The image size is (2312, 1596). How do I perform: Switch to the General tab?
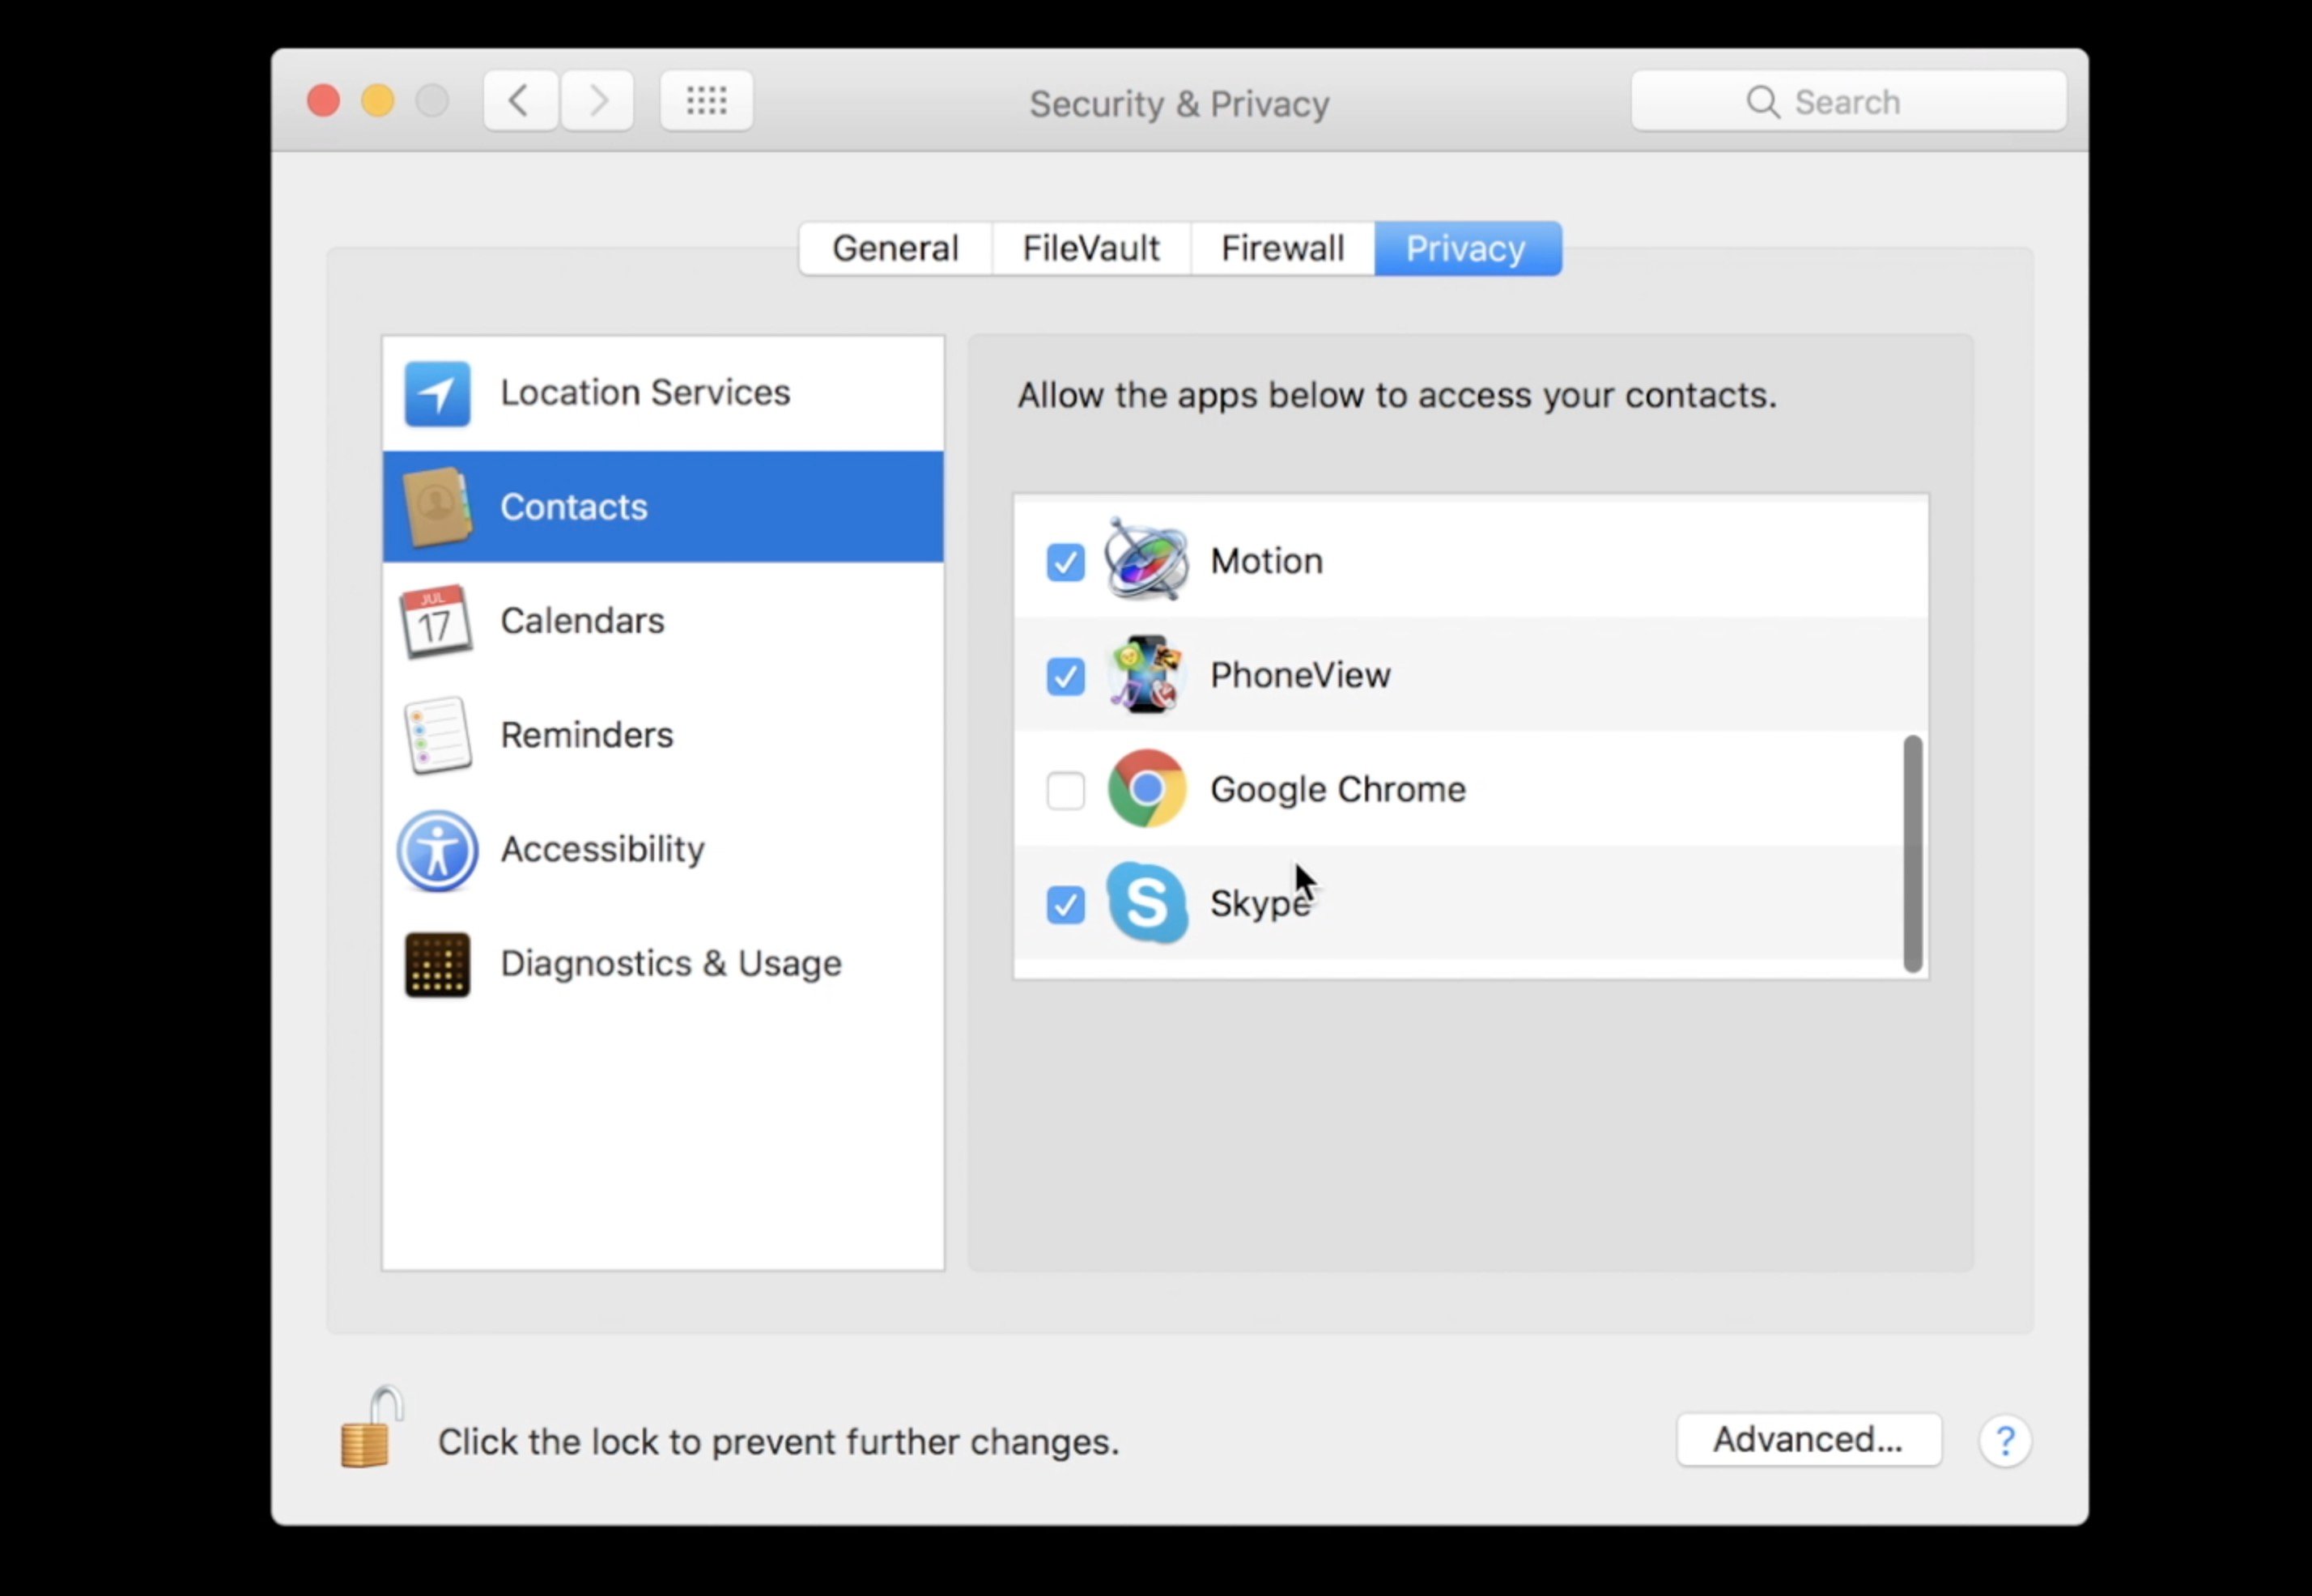(x=895, y=248)
